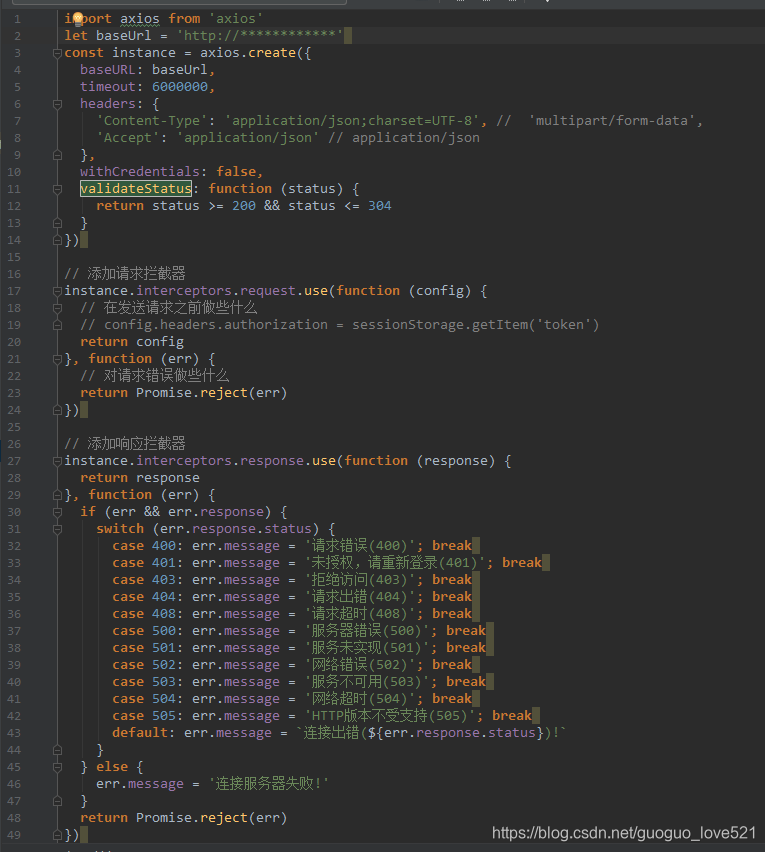765x852 pixels.
Task: Click line number 25 in the gutter
Action: (x=14, y=427)
